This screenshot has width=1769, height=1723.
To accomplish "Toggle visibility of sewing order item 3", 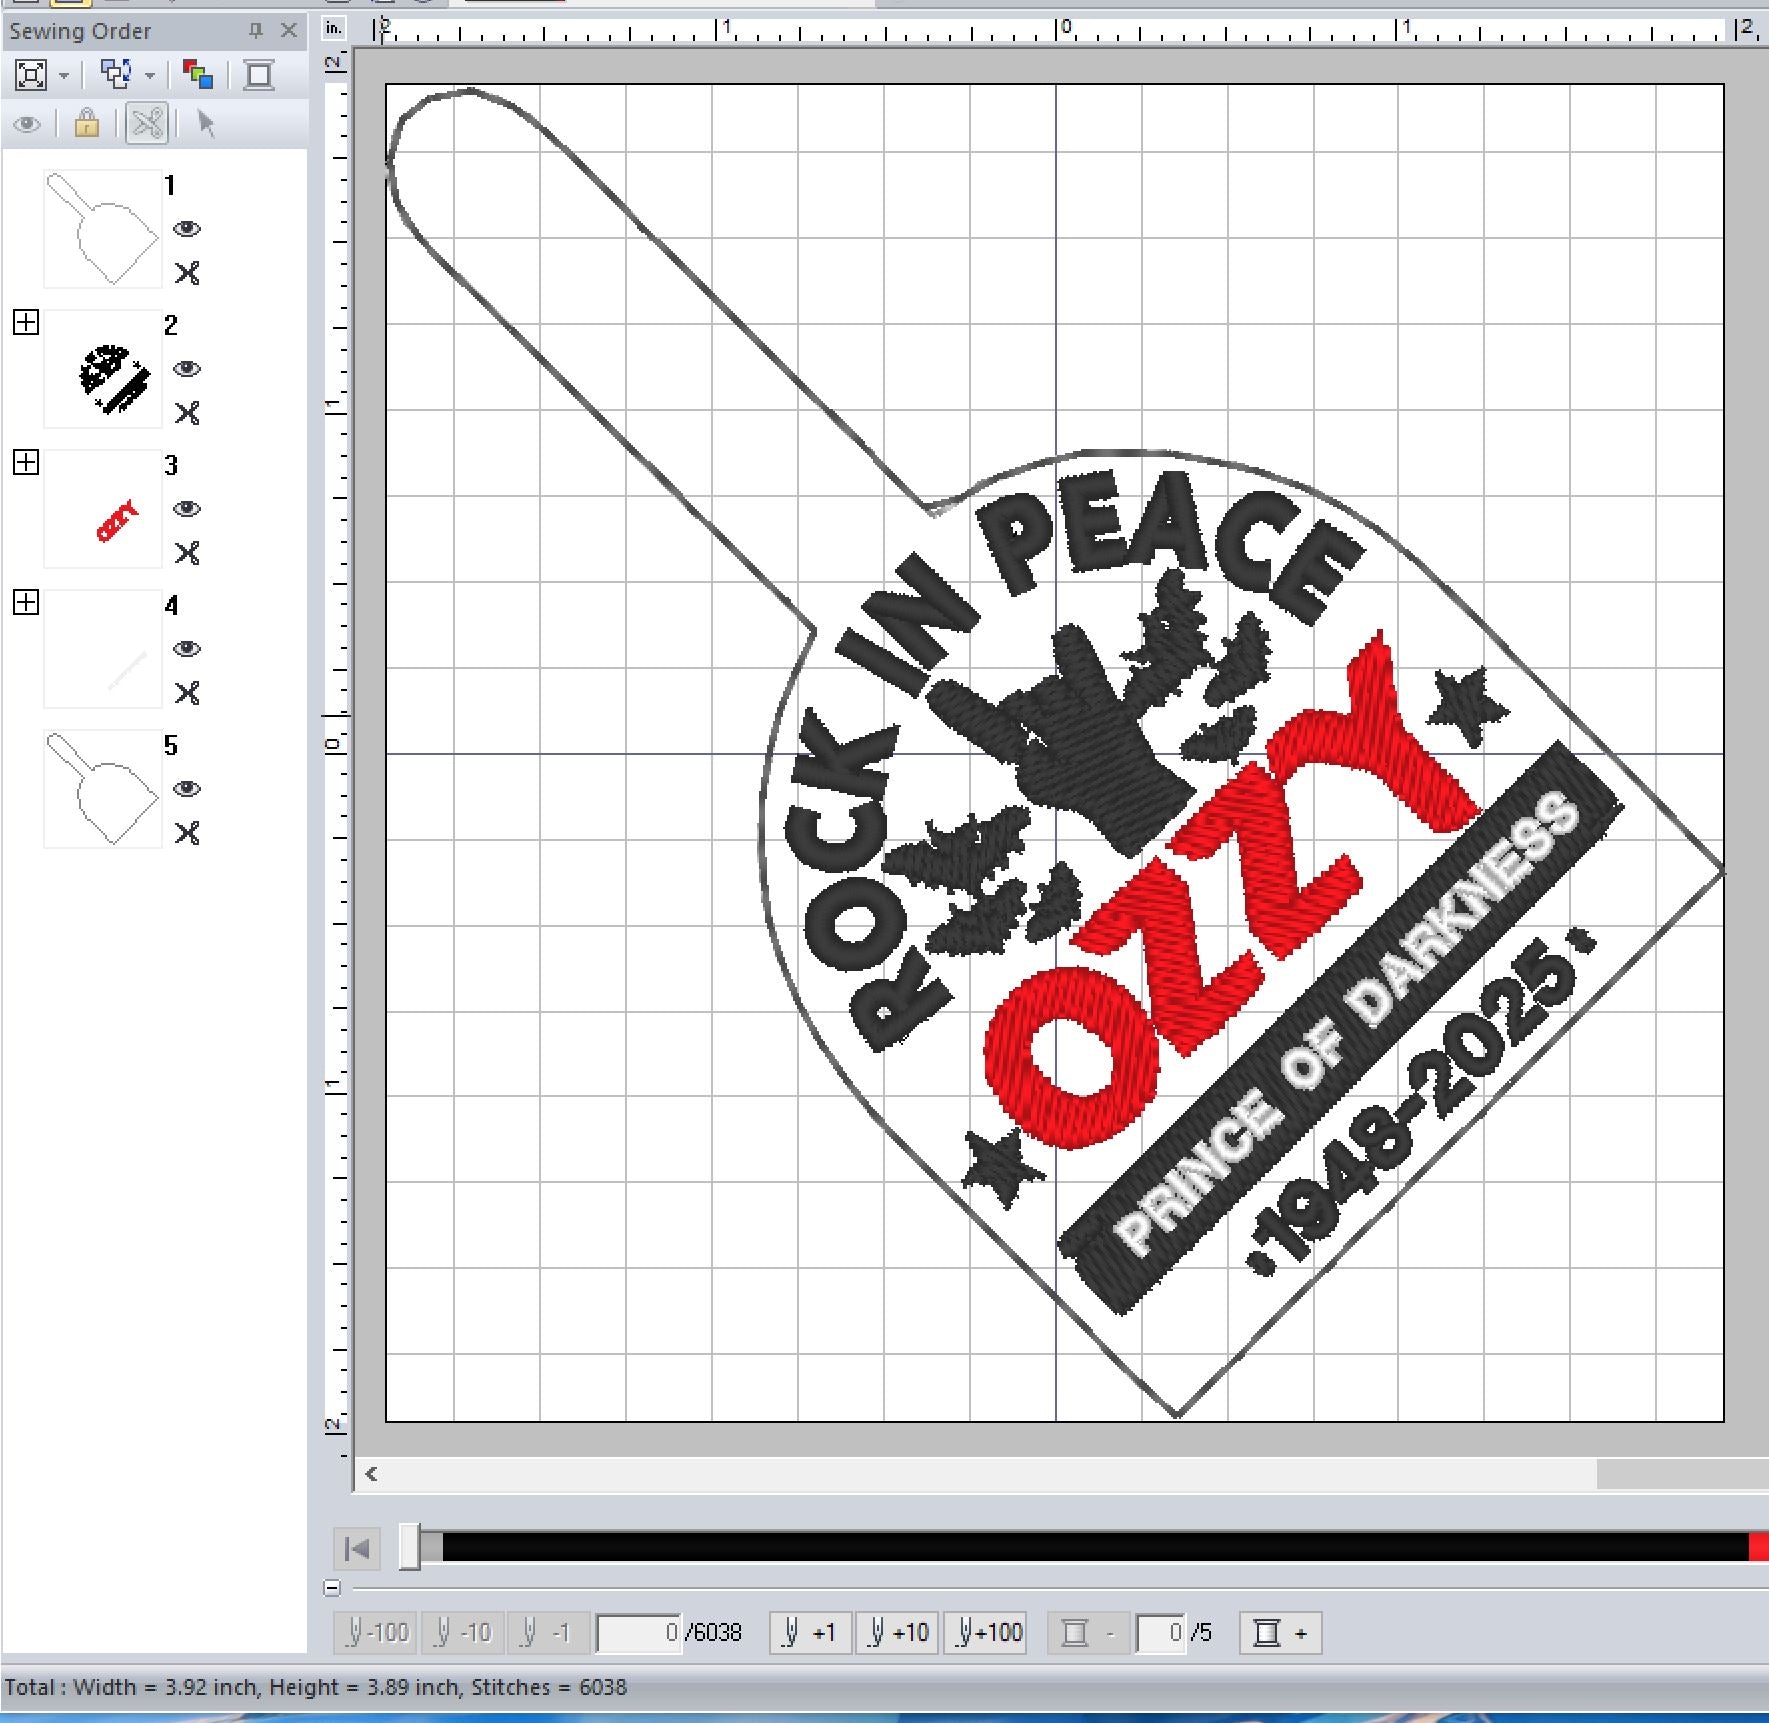I will 186,509.
